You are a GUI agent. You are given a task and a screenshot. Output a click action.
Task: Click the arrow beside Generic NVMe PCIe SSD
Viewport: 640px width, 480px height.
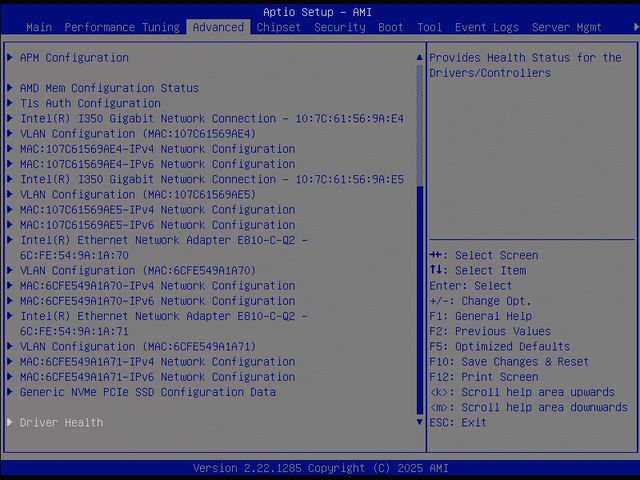click(10, 391)
